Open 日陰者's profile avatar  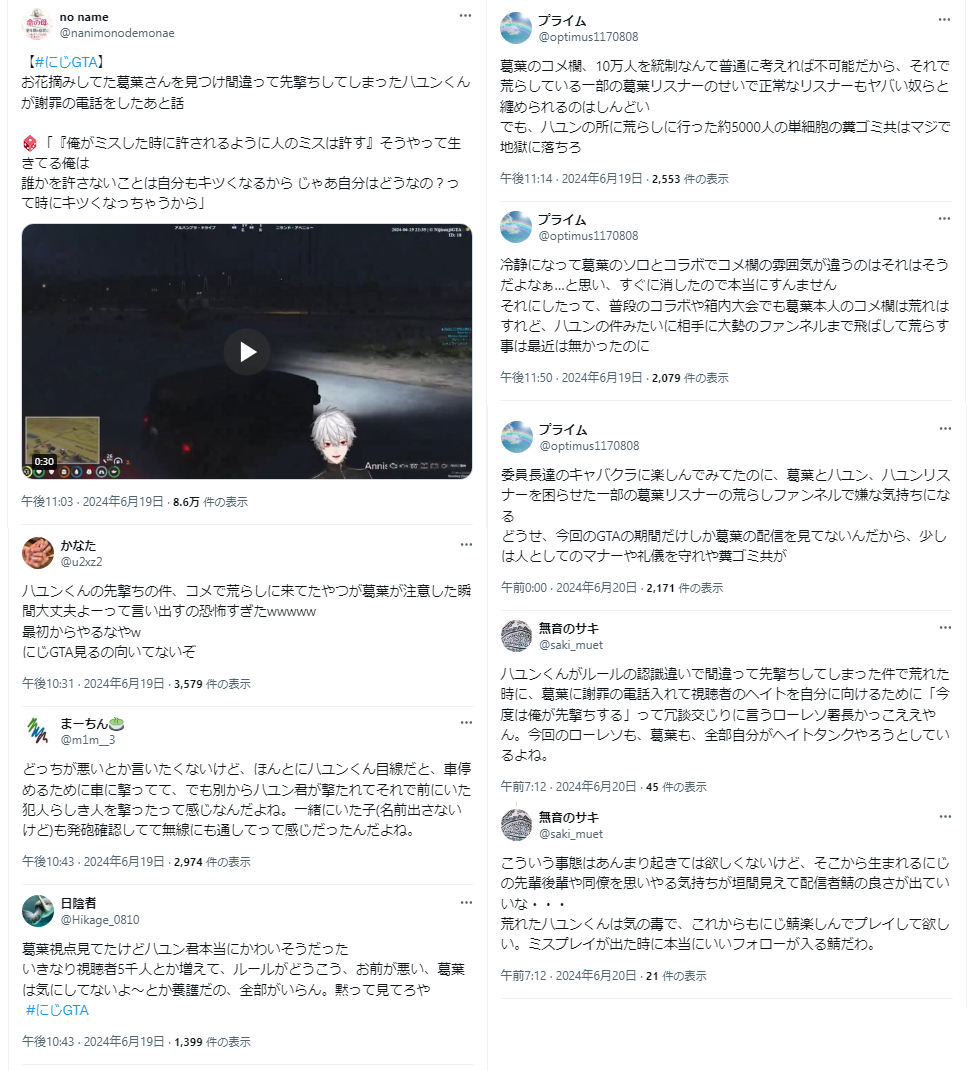(38, 911)
